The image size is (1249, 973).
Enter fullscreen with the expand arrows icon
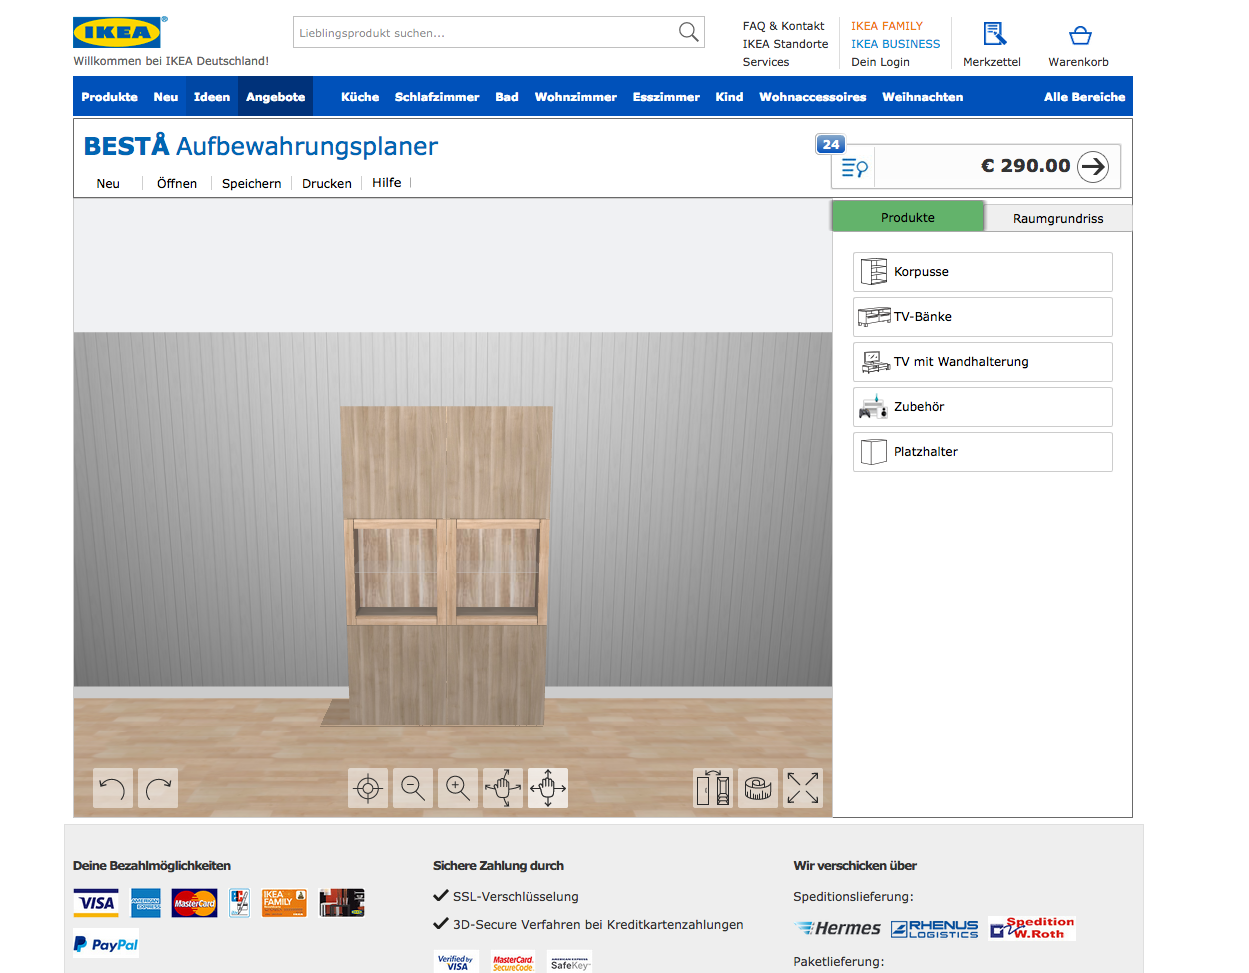tap(803, 788)
